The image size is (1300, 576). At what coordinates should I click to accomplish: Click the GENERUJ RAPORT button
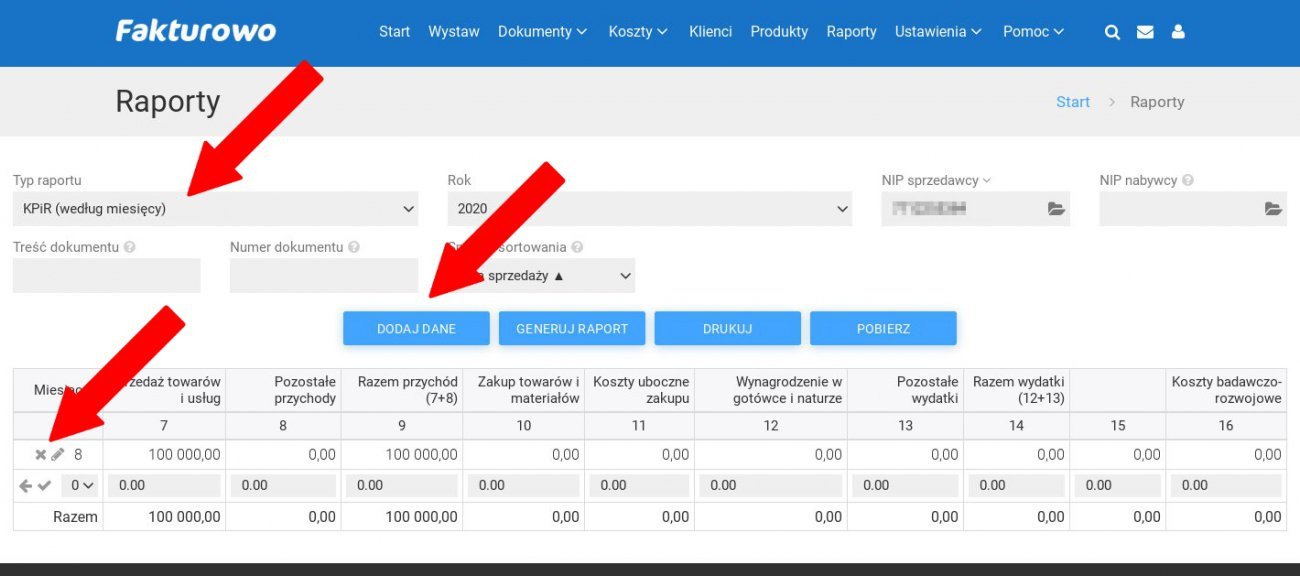pyautogui.click(x=572, y=329)
